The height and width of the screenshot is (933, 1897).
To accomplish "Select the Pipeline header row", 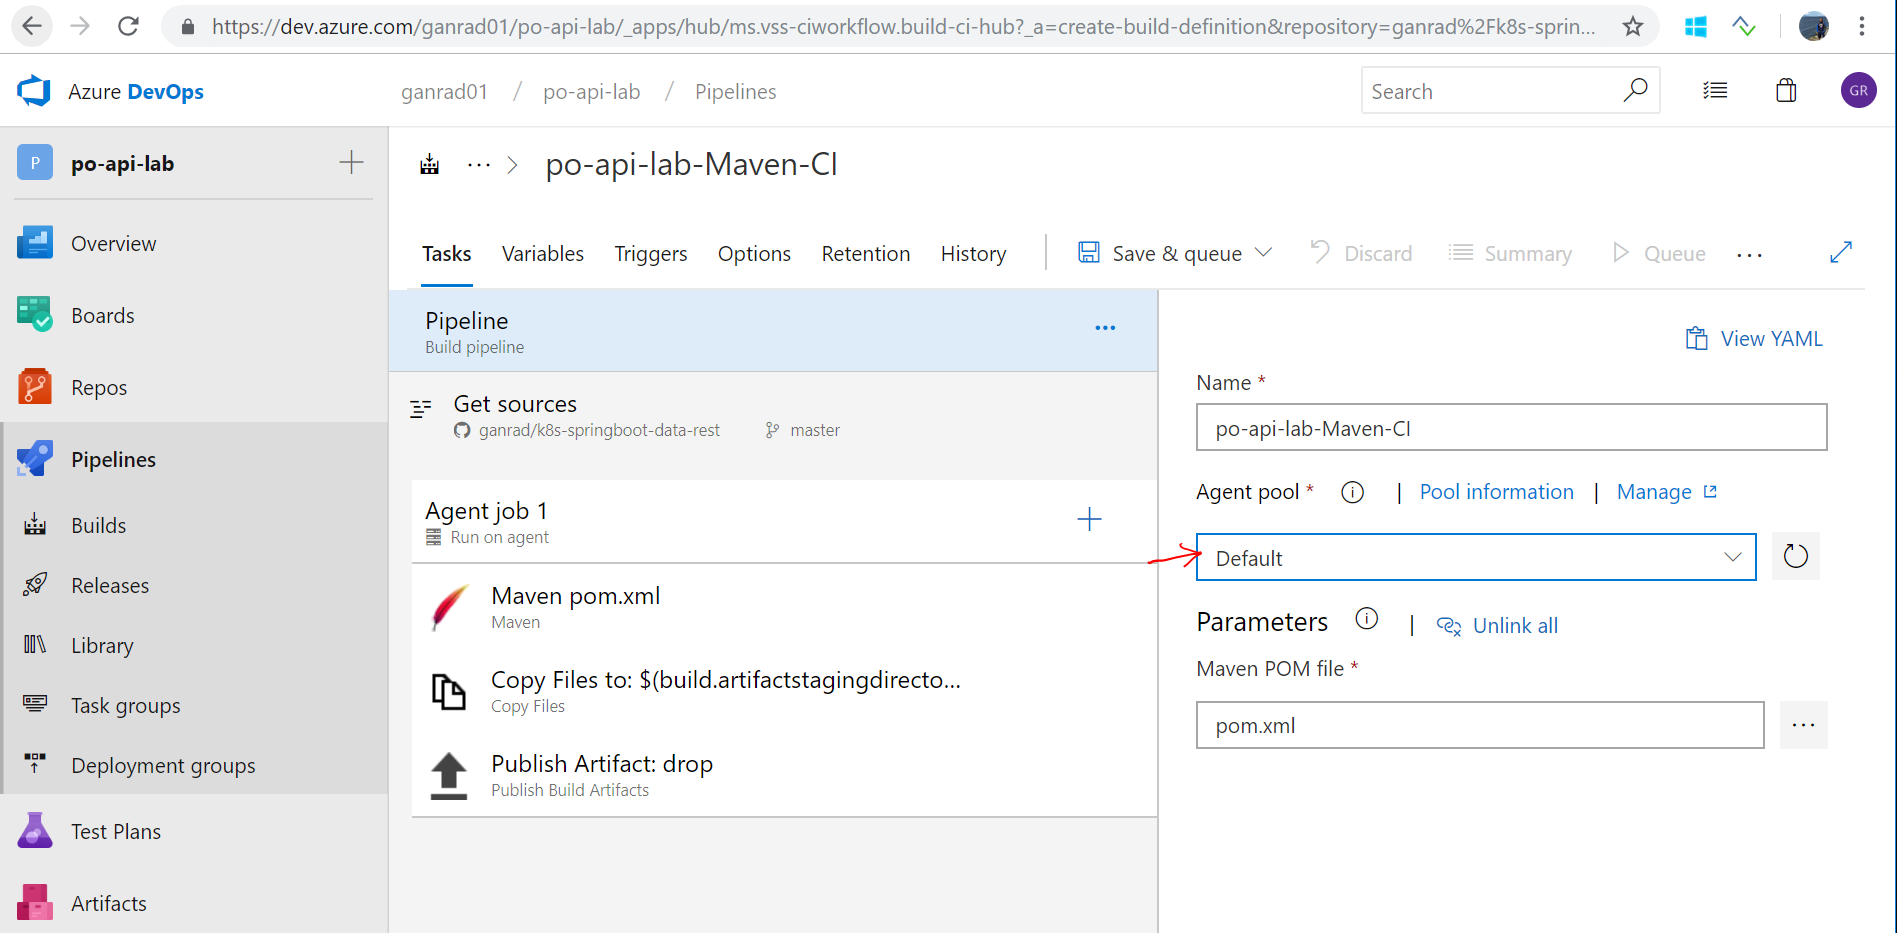I will tap(773, 331).
